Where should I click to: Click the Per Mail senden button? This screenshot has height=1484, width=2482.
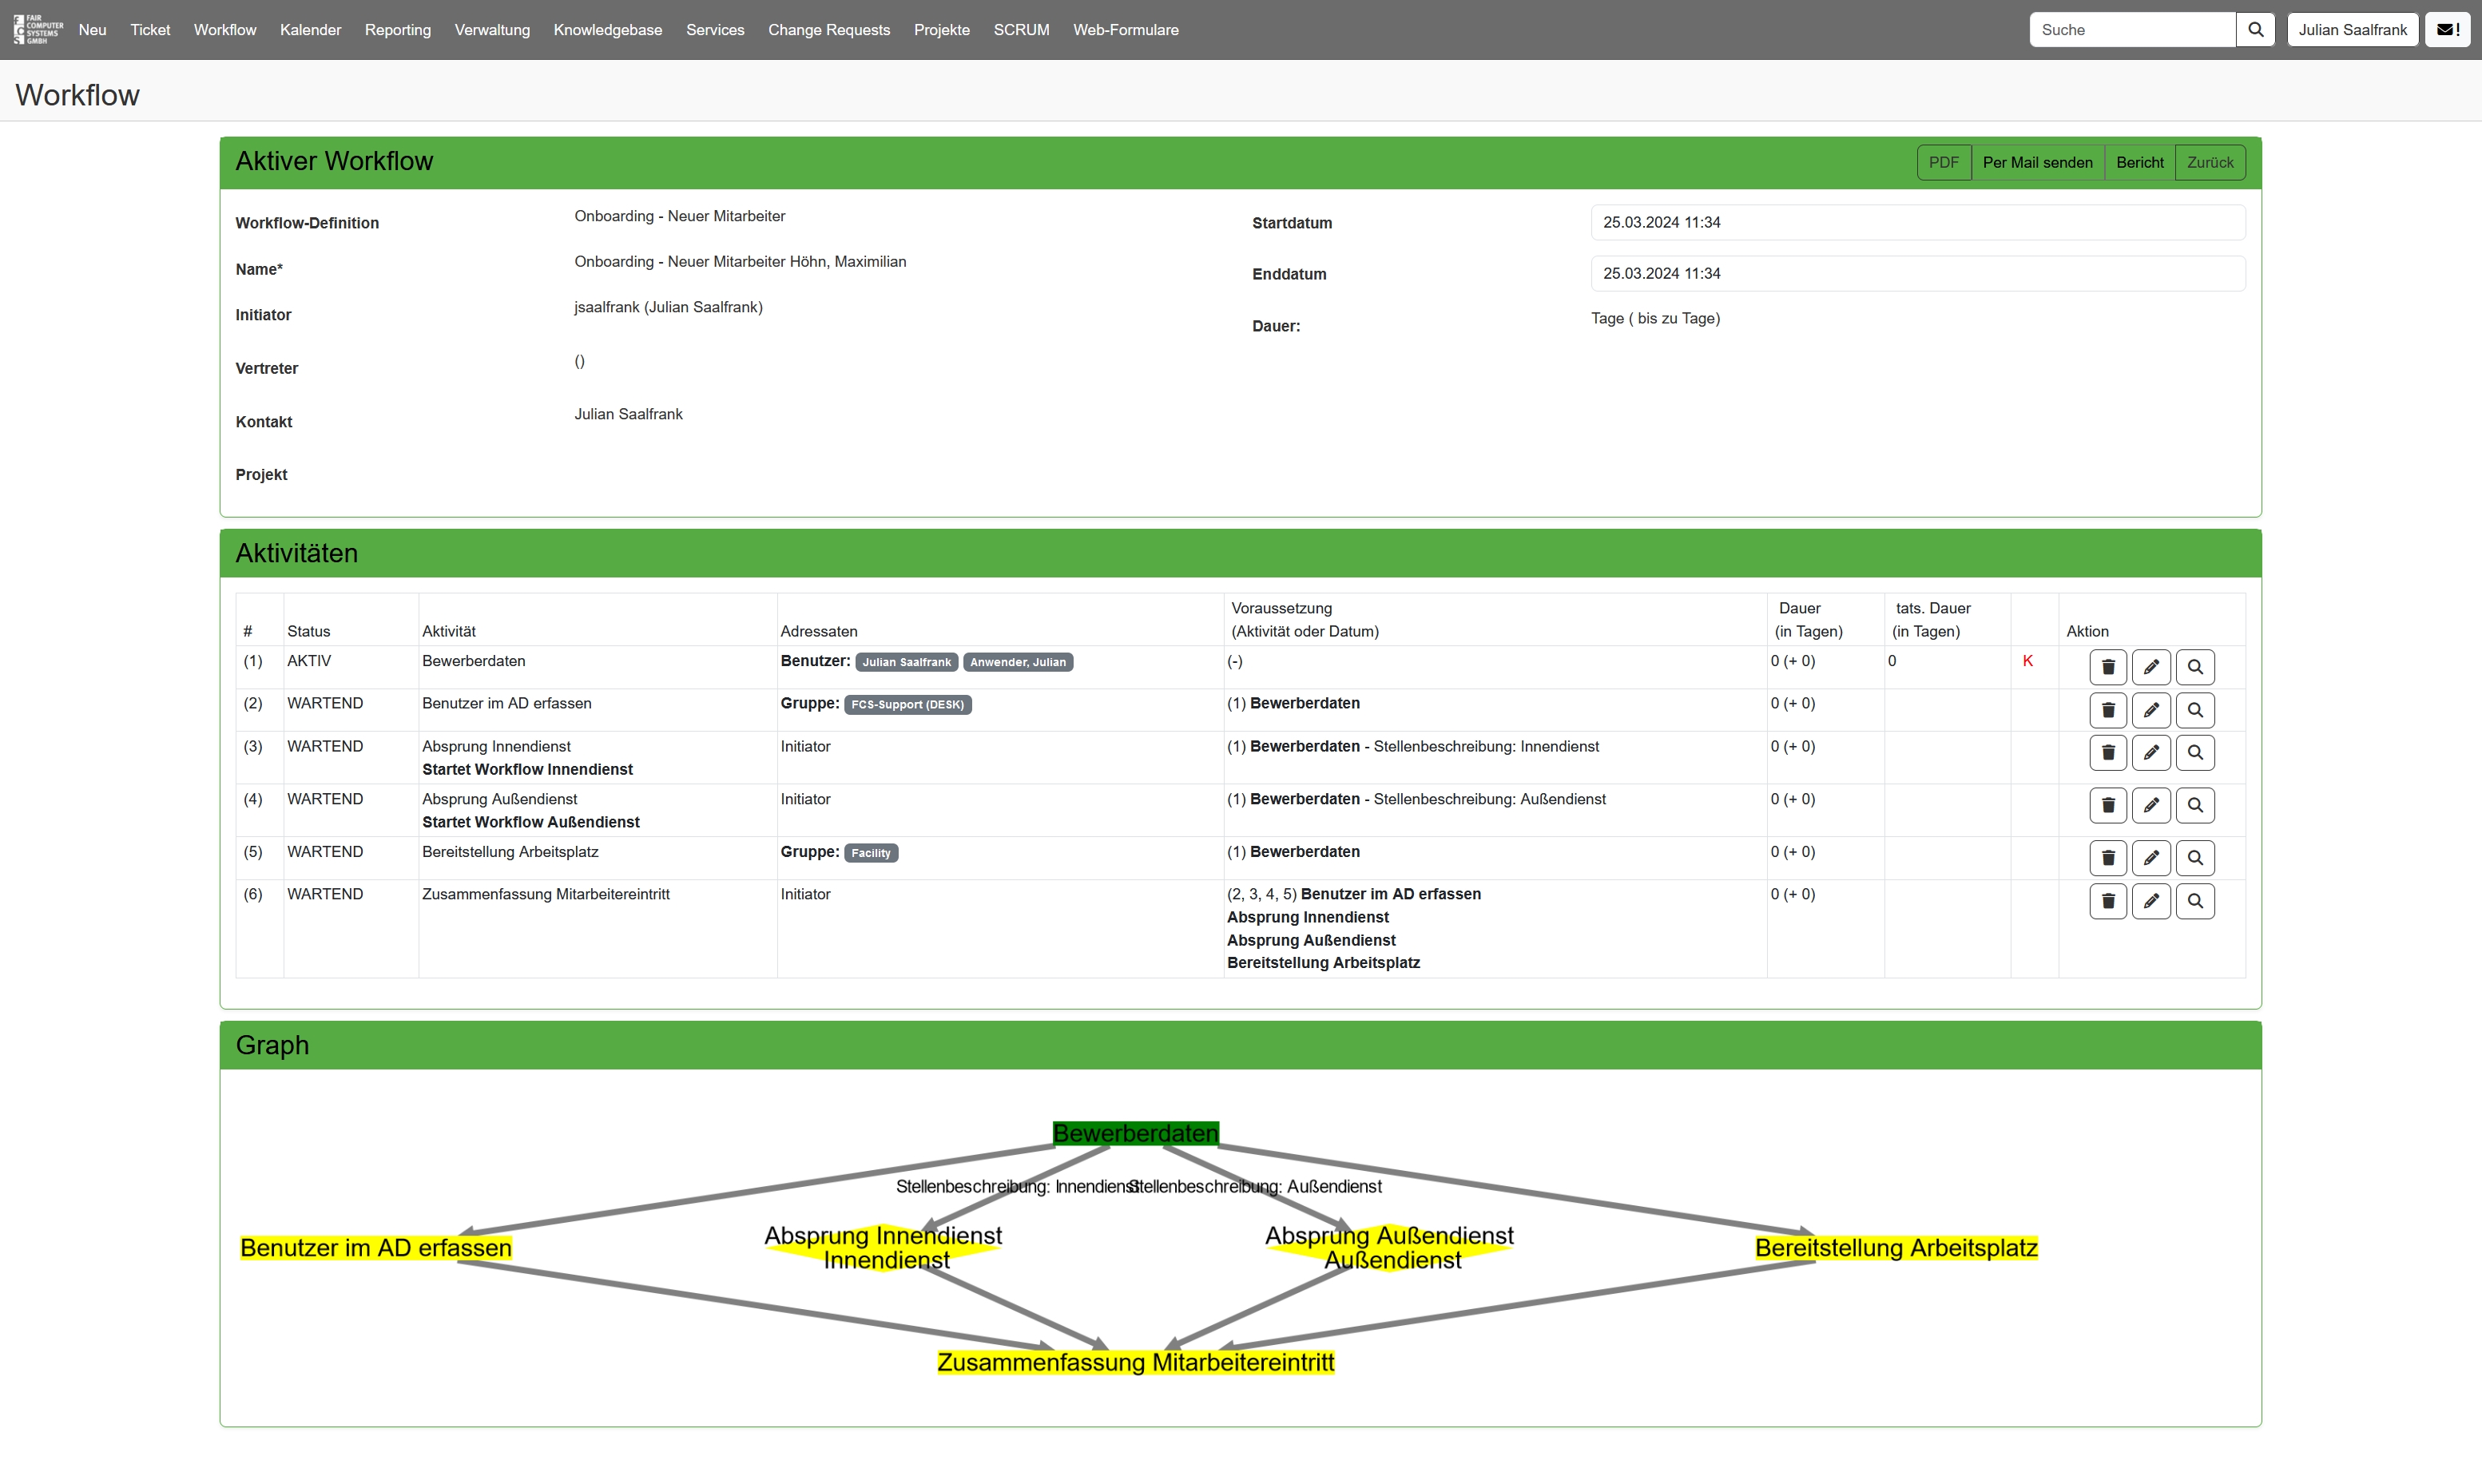(2037, 162)
